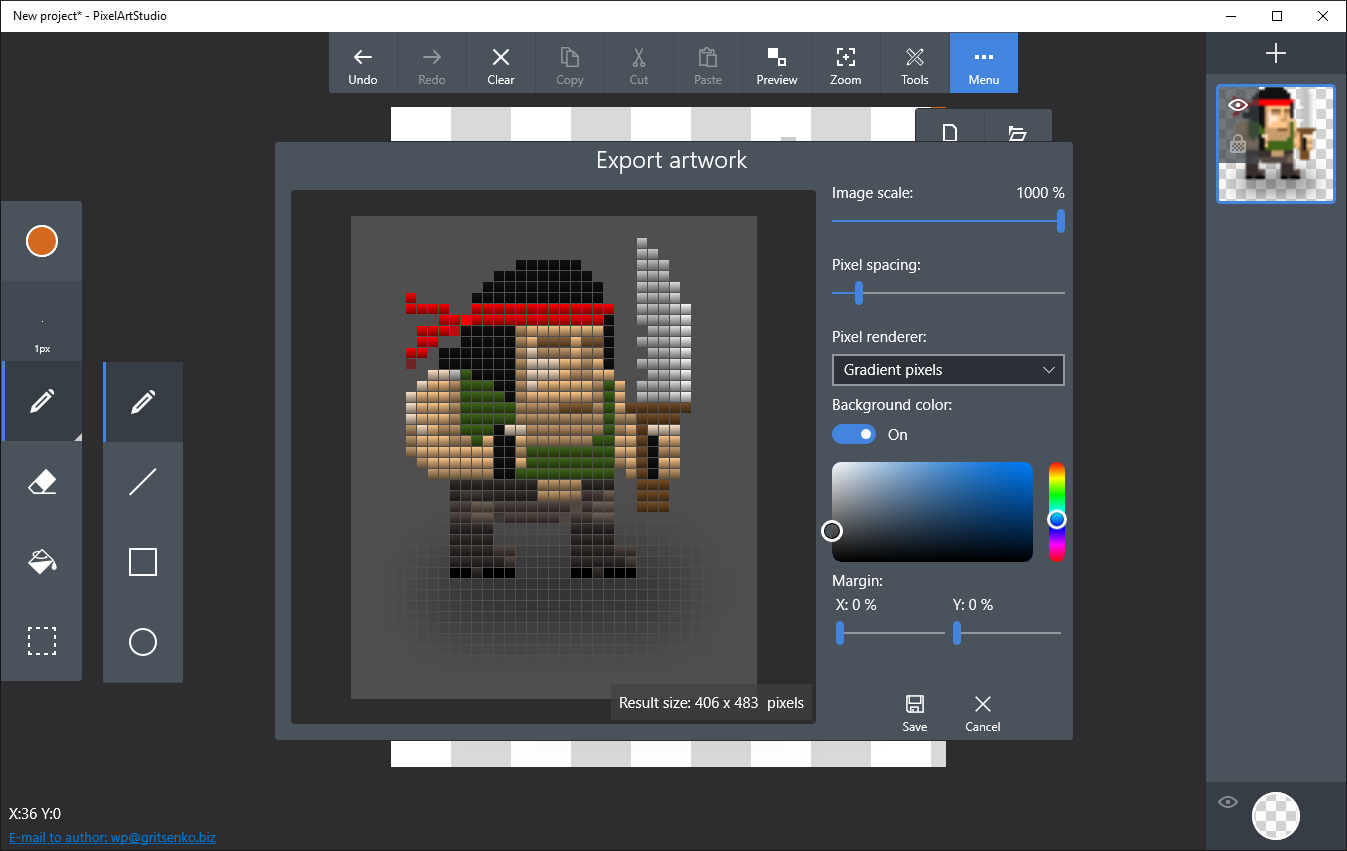Open the Menu toolbar item

click(983, 62)
